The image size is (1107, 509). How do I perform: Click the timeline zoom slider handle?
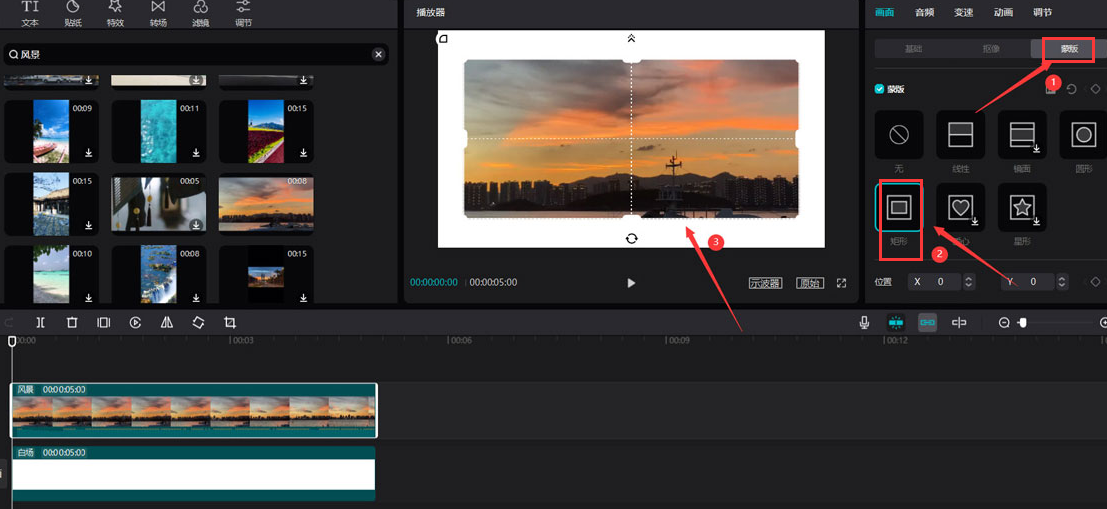coord(1022,323)
